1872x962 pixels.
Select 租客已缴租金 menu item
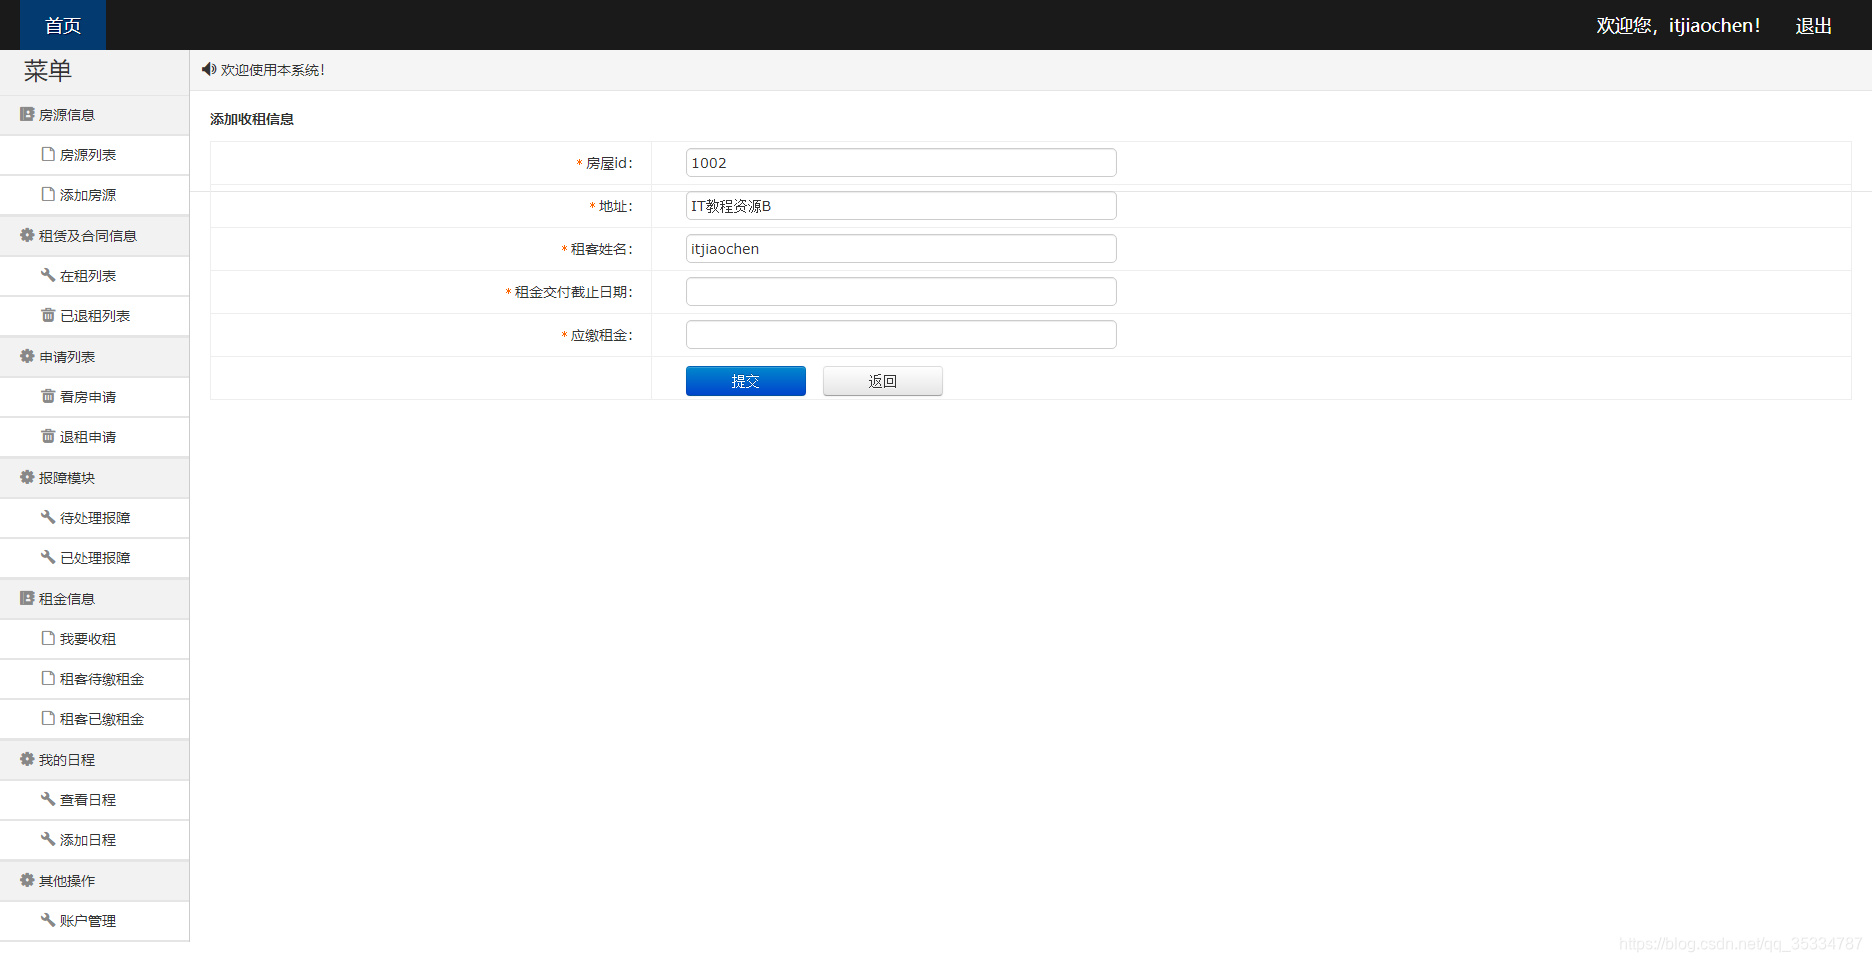pyautogui.click(x=94, y=719)
